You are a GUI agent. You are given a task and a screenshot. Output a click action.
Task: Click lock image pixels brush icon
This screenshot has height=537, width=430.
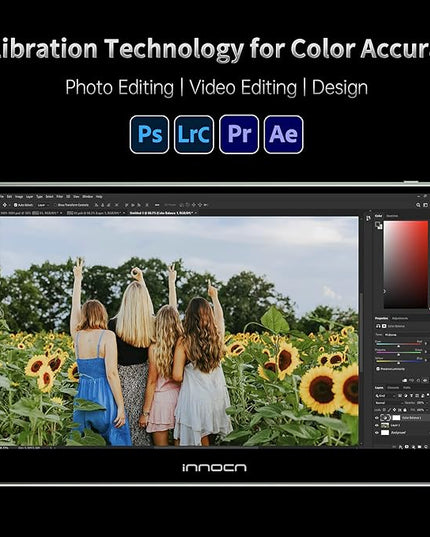point(390,410)
